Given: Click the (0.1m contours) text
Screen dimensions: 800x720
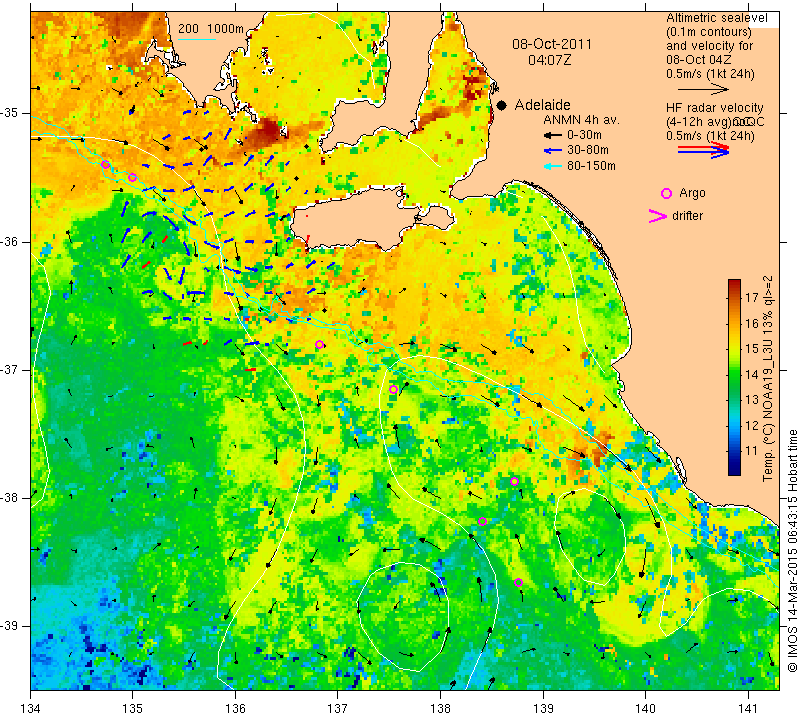Looking at the screenshot, I should pos(708,32).
